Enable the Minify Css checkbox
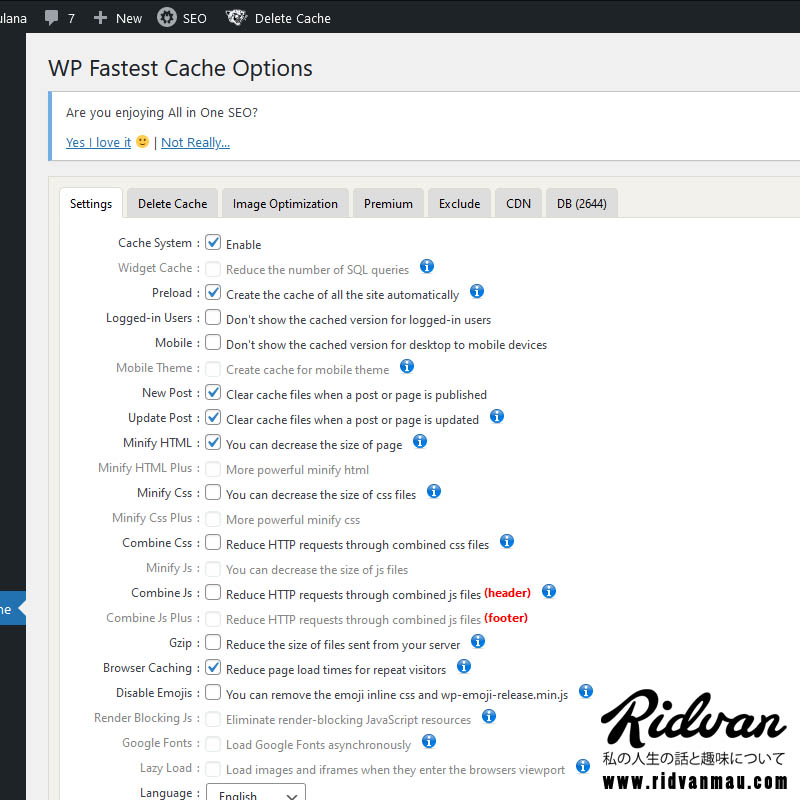800x800 pixels. (x=213, y=492)
